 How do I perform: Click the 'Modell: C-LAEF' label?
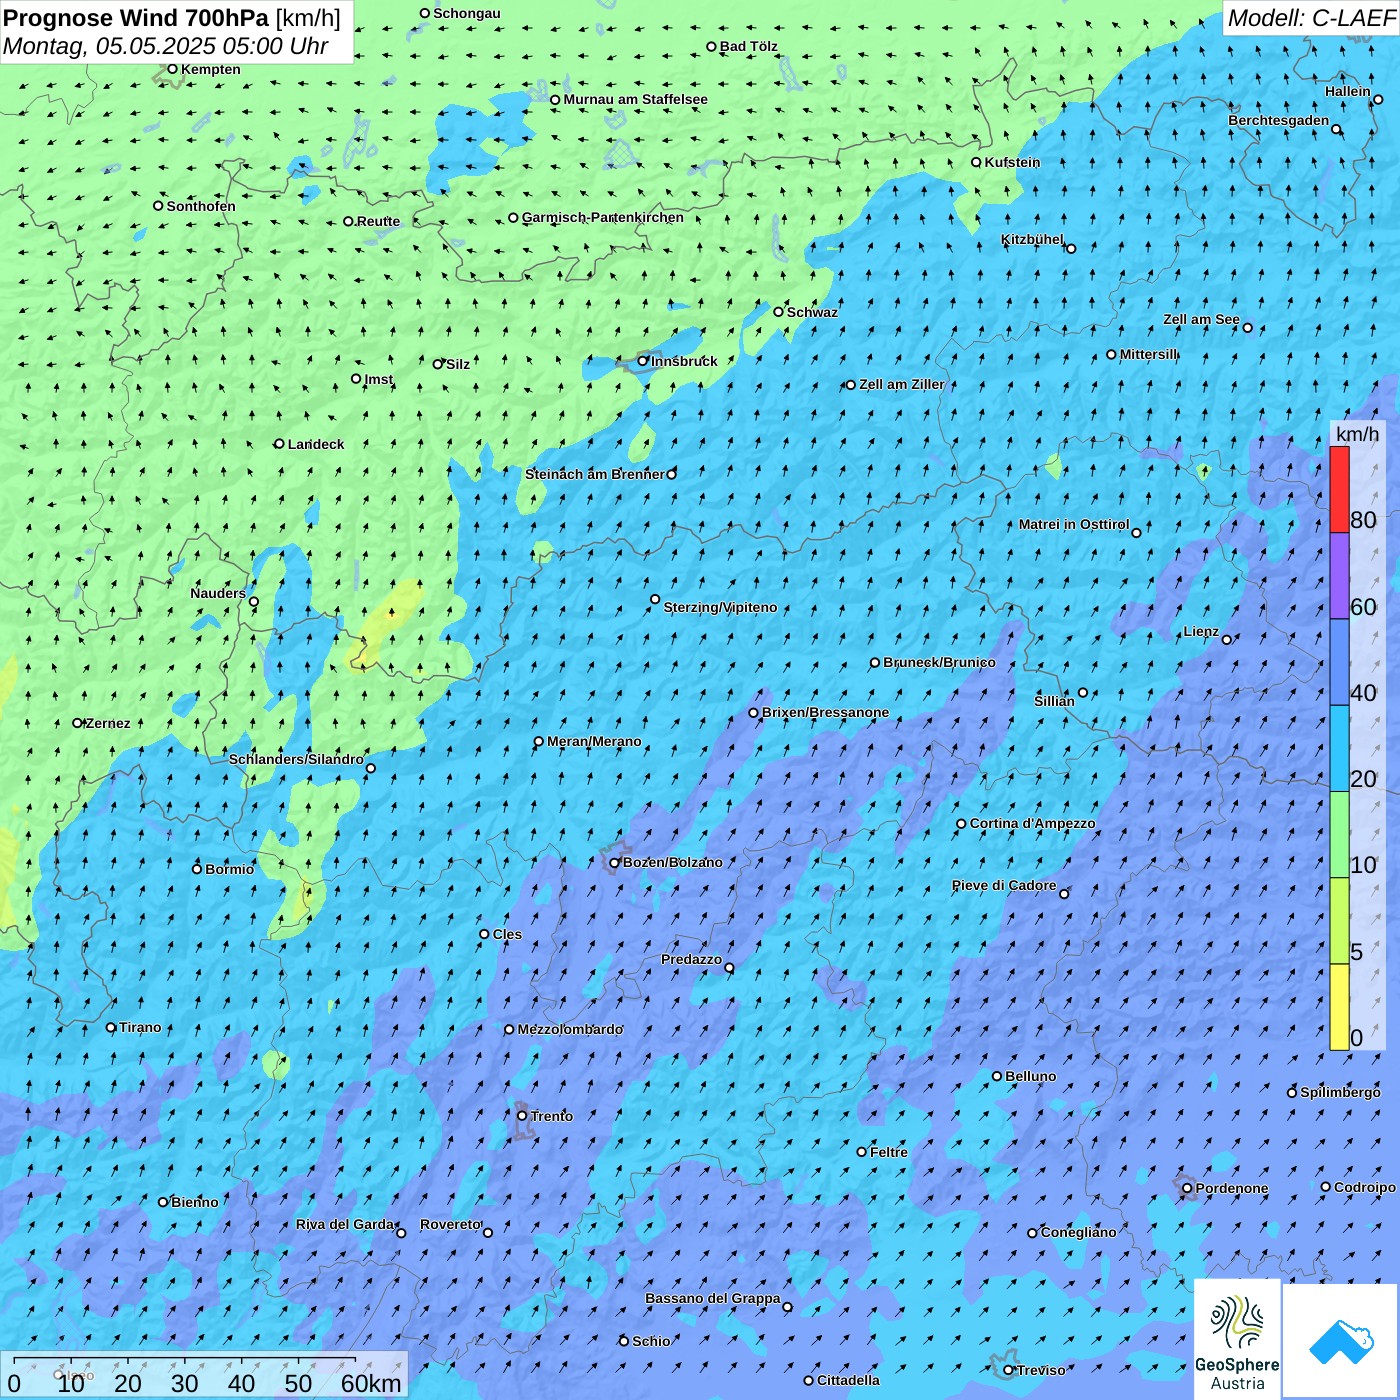1311,18
